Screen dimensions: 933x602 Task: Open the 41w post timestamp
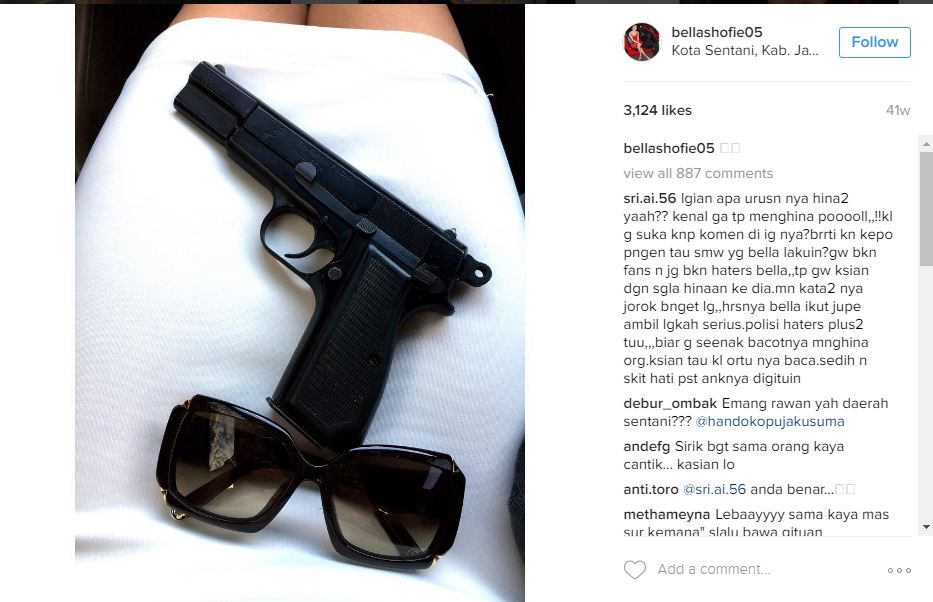[x=898, y=110]
